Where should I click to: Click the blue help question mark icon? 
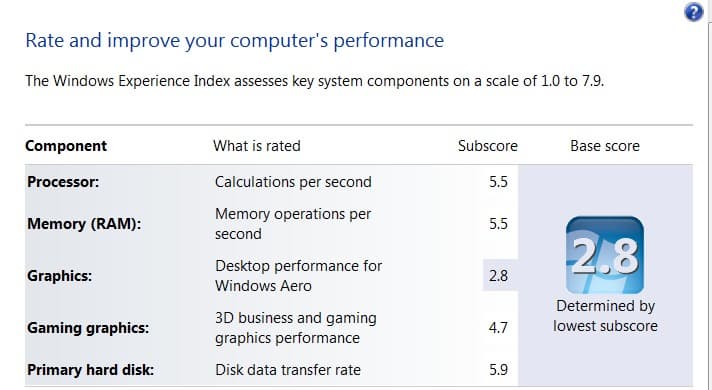pos(693,12)
